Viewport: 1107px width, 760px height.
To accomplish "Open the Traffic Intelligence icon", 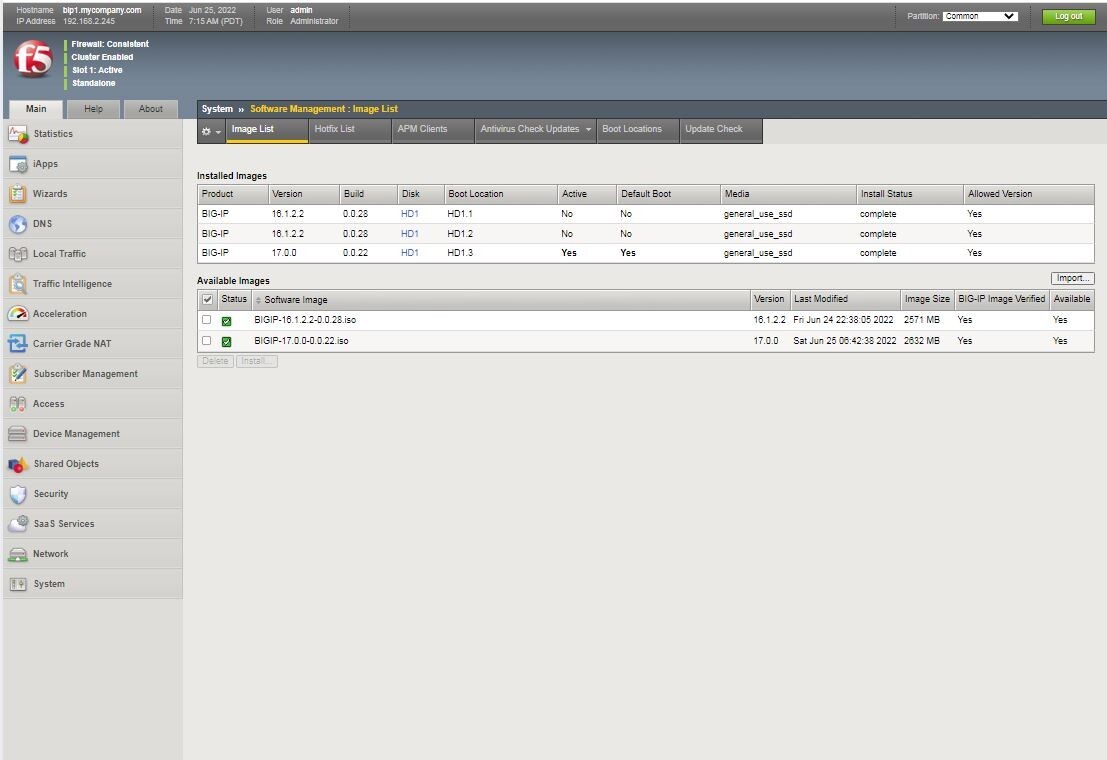I will (18, 284).
